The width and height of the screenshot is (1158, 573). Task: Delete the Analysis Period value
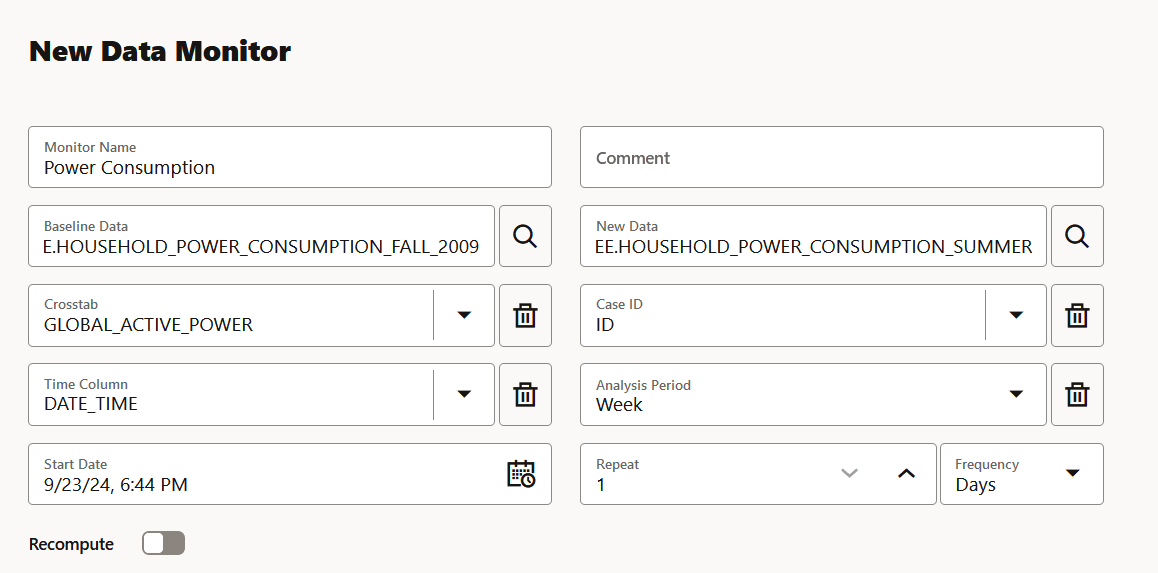[1077, 394]
